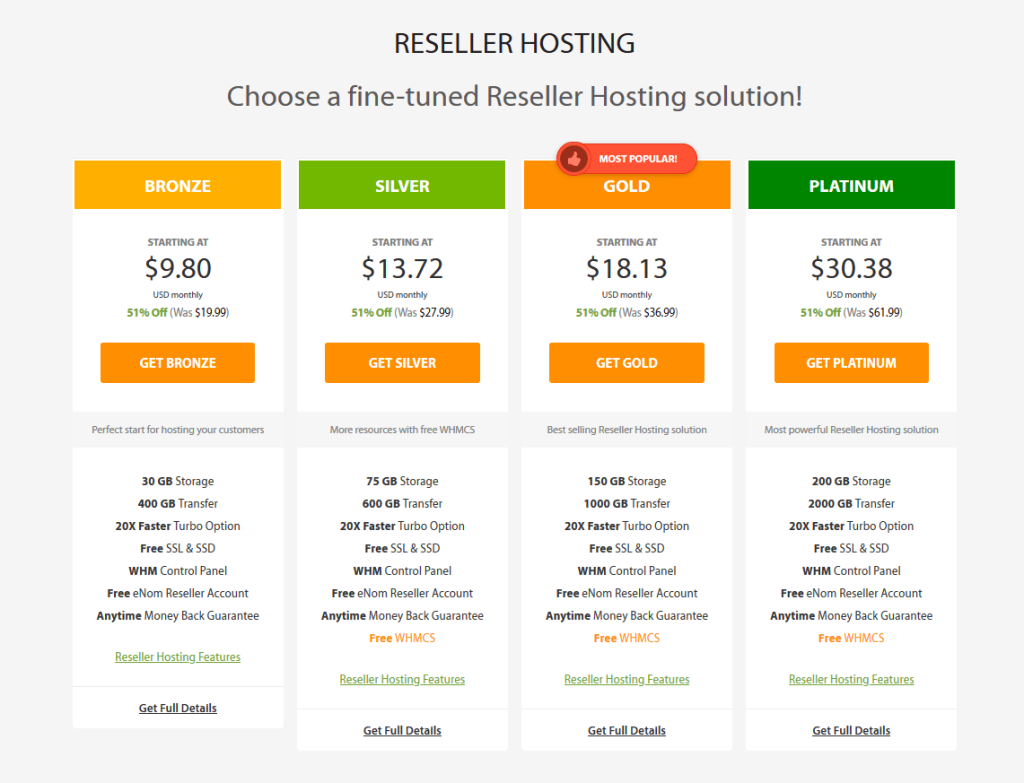
Task: View Get Full Details under Gold
Action: click(626, 731)
